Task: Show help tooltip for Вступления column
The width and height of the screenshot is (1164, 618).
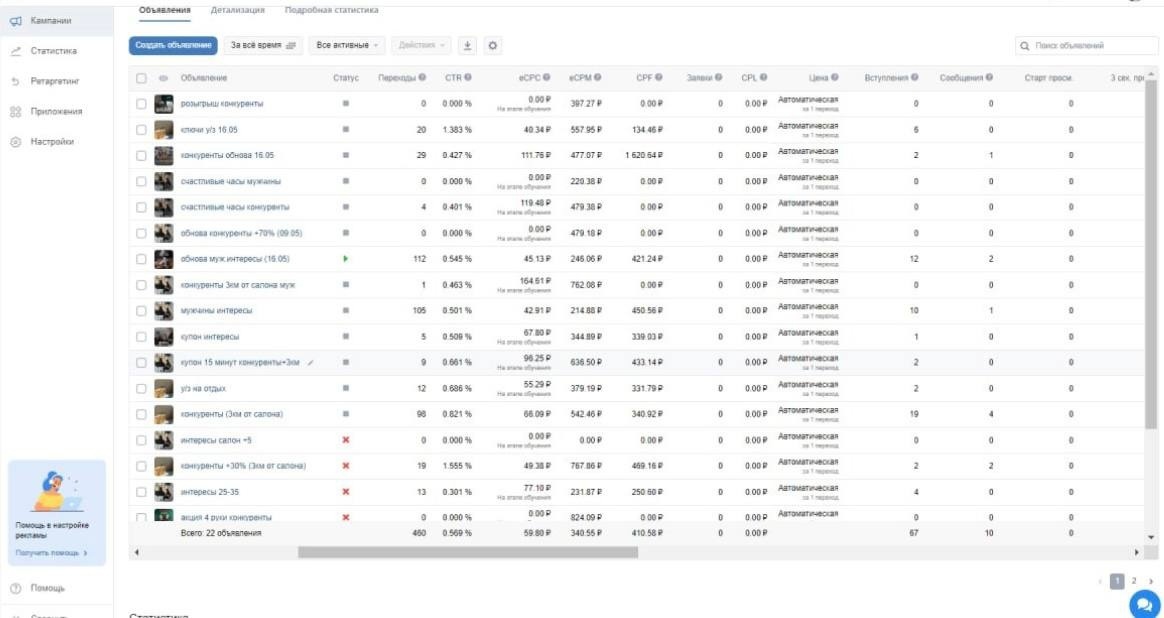Action: tap(915, 77)
